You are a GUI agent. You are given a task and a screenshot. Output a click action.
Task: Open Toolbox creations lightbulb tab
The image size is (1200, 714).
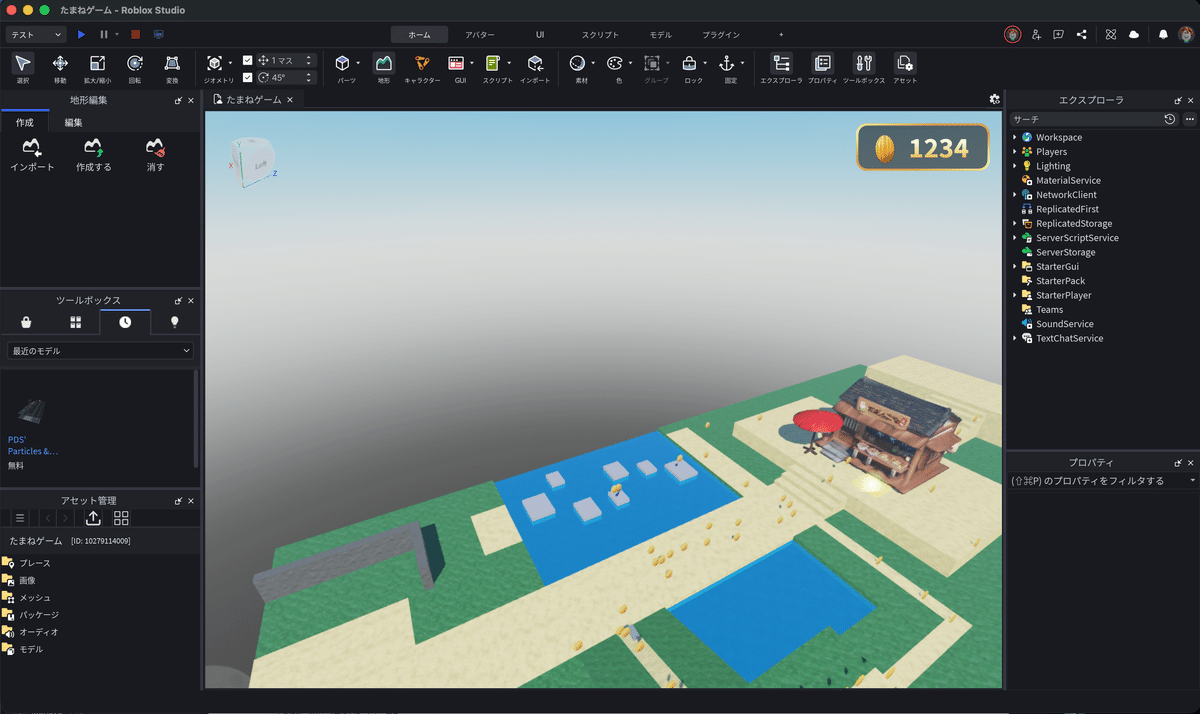[175, 322]
